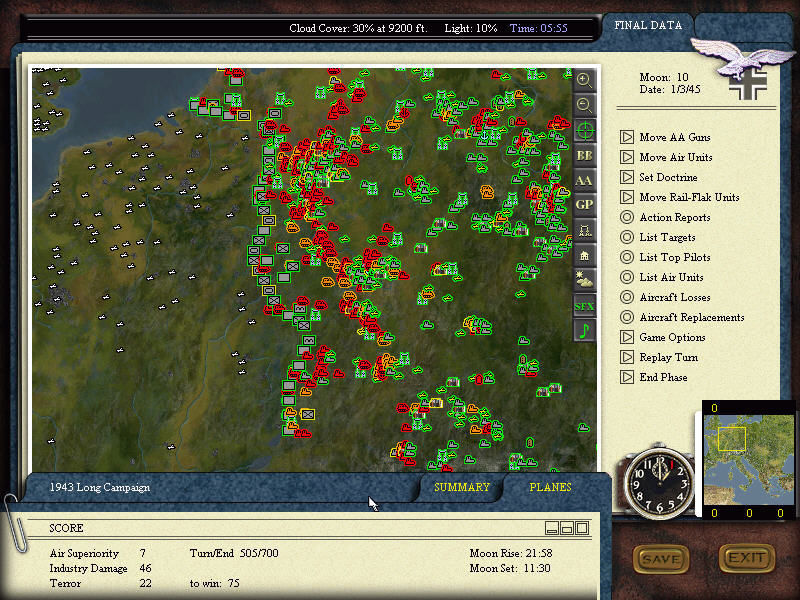Zoom out of the campaign map

[585, 105]
